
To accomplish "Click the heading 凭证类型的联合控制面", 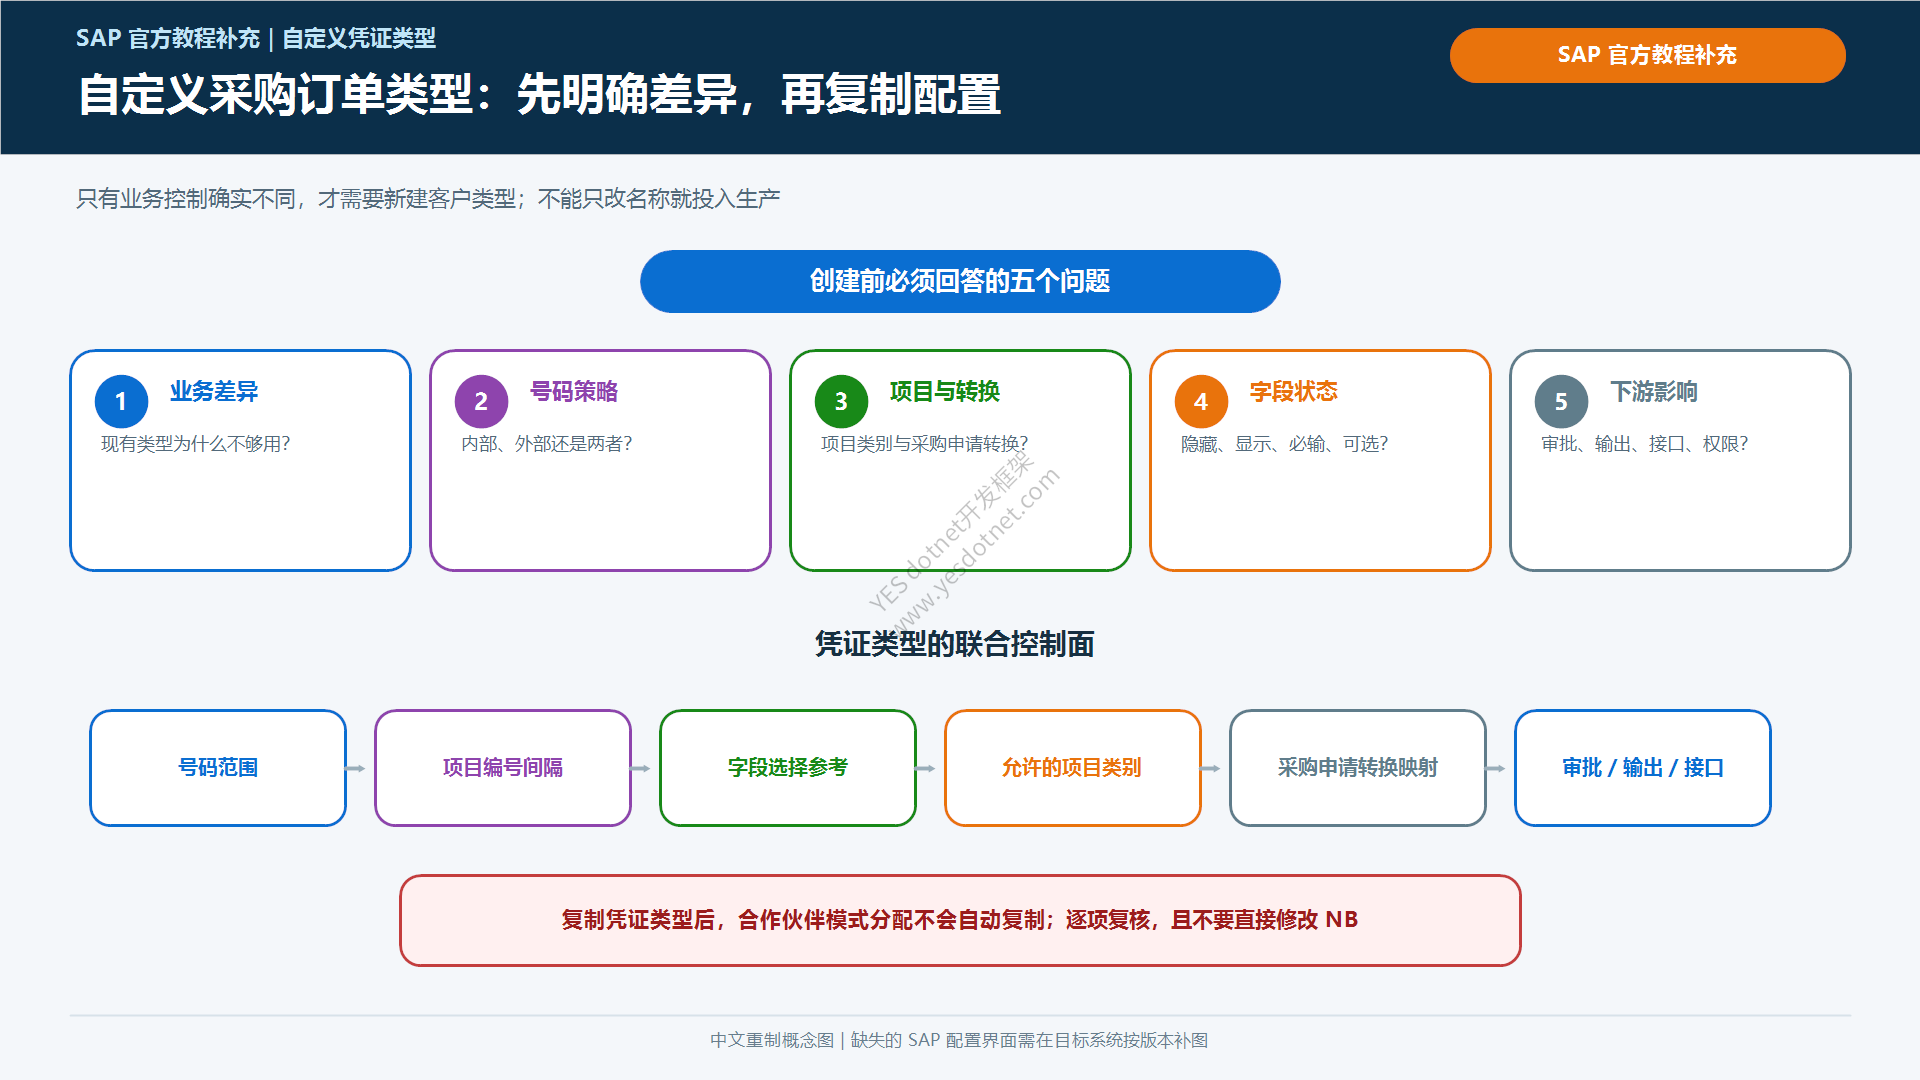I will (955, 644).
